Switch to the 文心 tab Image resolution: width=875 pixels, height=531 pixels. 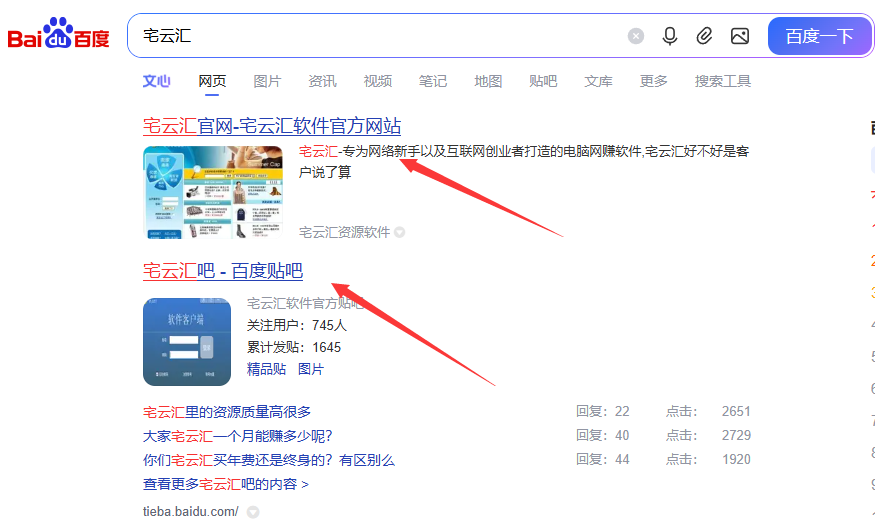pos(156,81)
